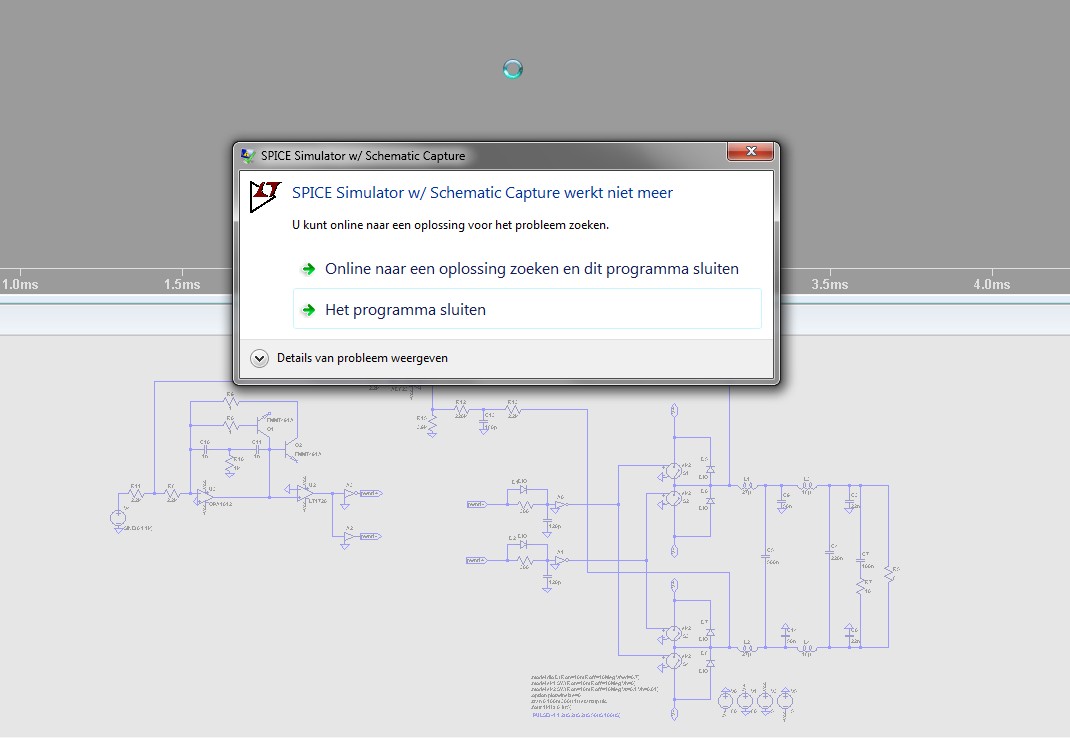Expand 'Details van probleem weergeven' chevron
Image resolution: width=1070 pixels, height=739 pixels.
coord(259,358)
